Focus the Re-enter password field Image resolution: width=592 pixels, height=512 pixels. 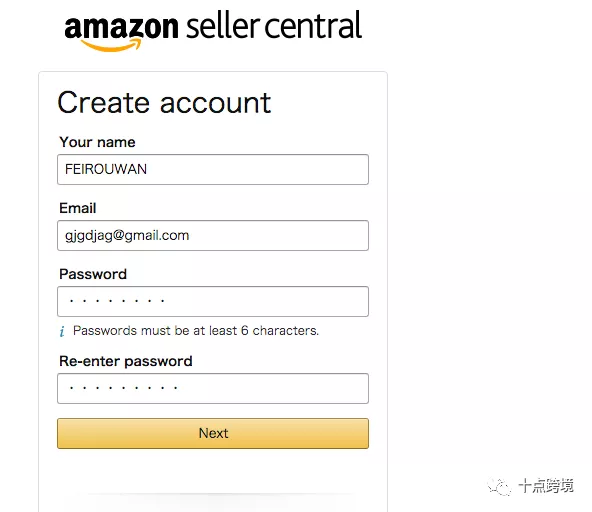213,388
